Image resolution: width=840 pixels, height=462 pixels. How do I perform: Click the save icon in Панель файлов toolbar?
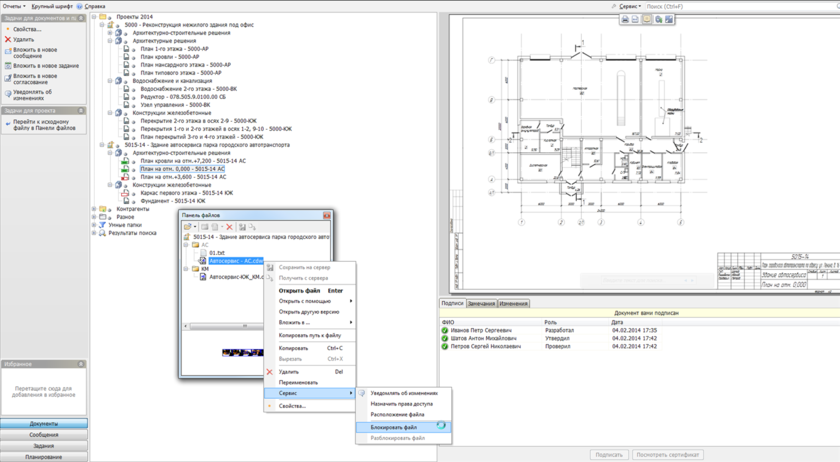pyautogui.click(x=242, y=227)
